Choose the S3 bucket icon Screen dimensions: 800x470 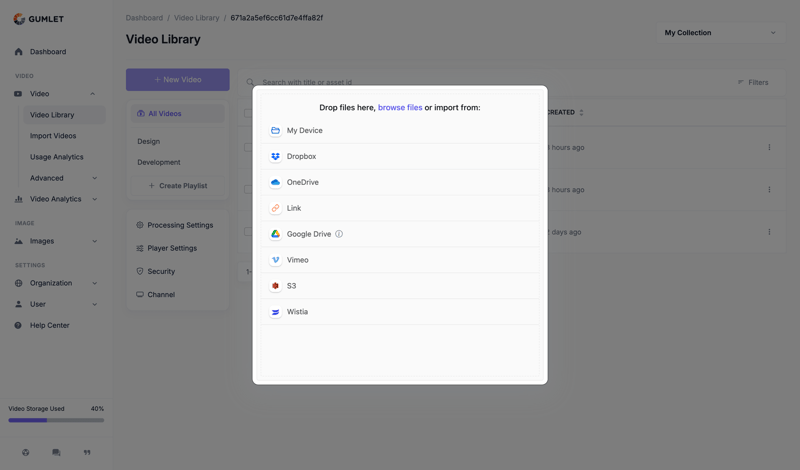point(276,286)
